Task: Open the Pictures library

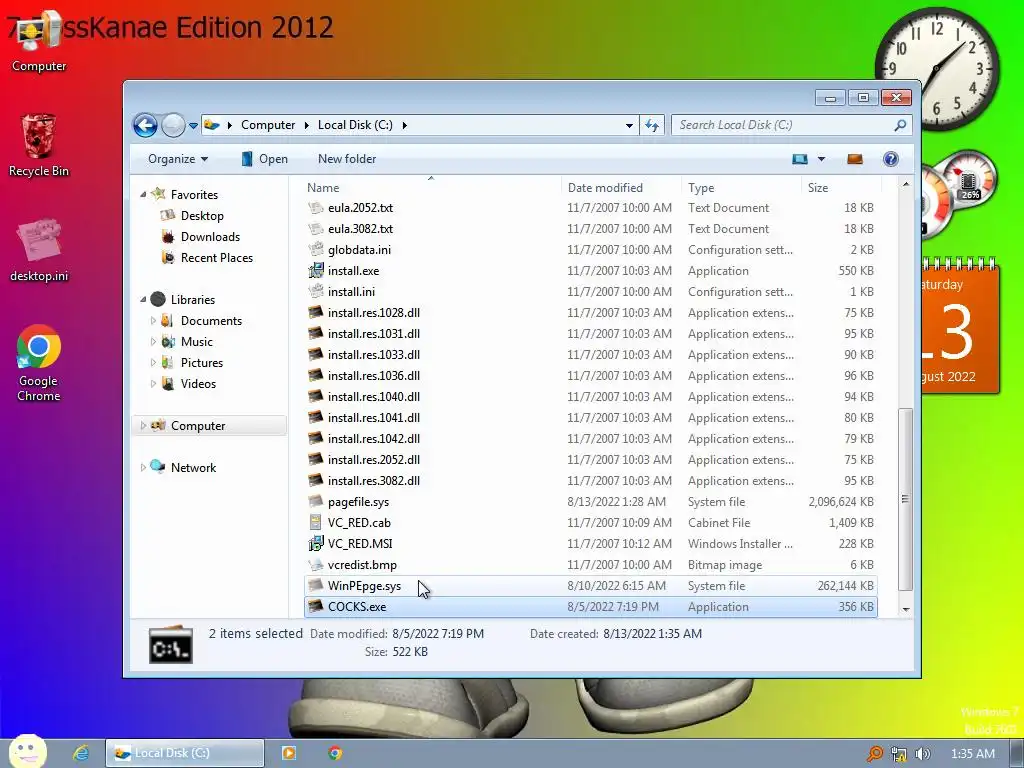Action: tap(202, 362)
